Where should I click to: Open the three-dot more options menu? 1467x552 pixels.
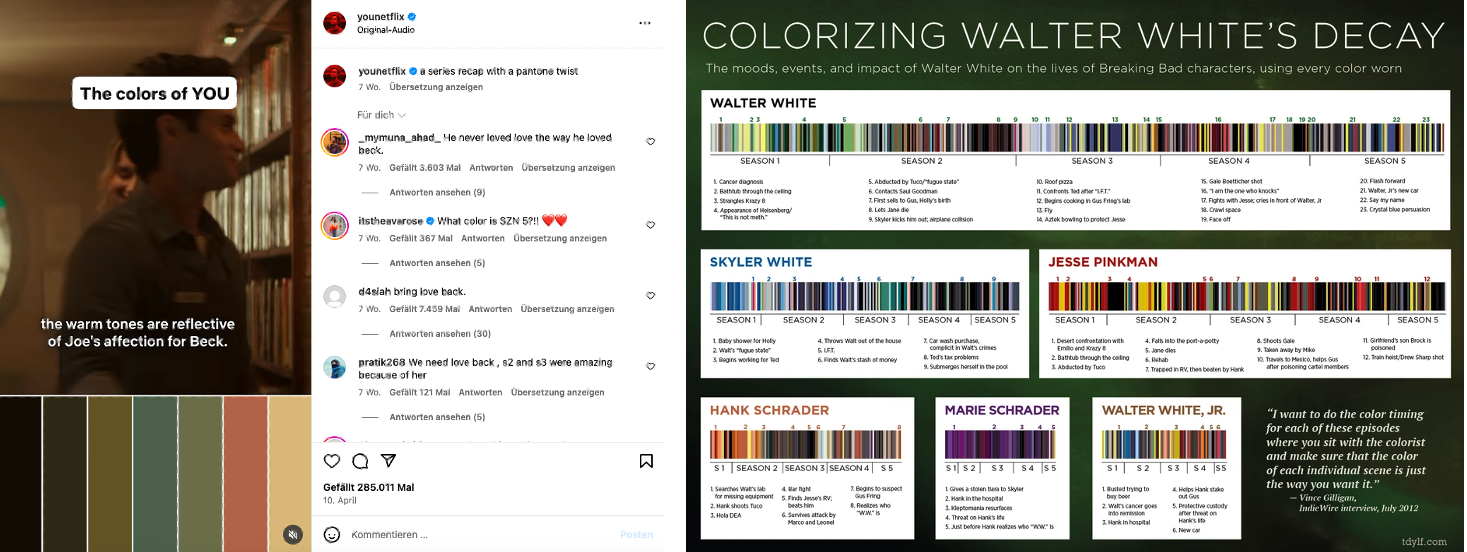(x=646, y=22)
